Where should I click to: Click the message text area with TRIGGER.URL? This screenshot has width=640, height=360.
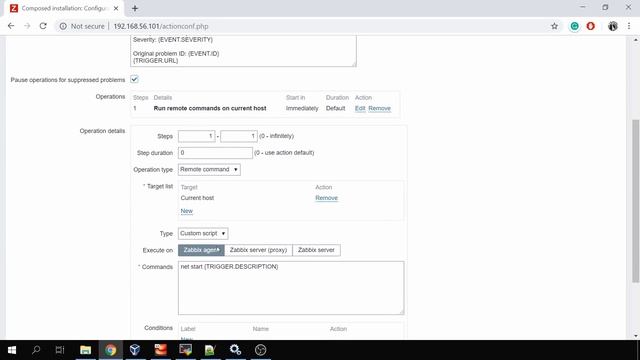(243, 51)
